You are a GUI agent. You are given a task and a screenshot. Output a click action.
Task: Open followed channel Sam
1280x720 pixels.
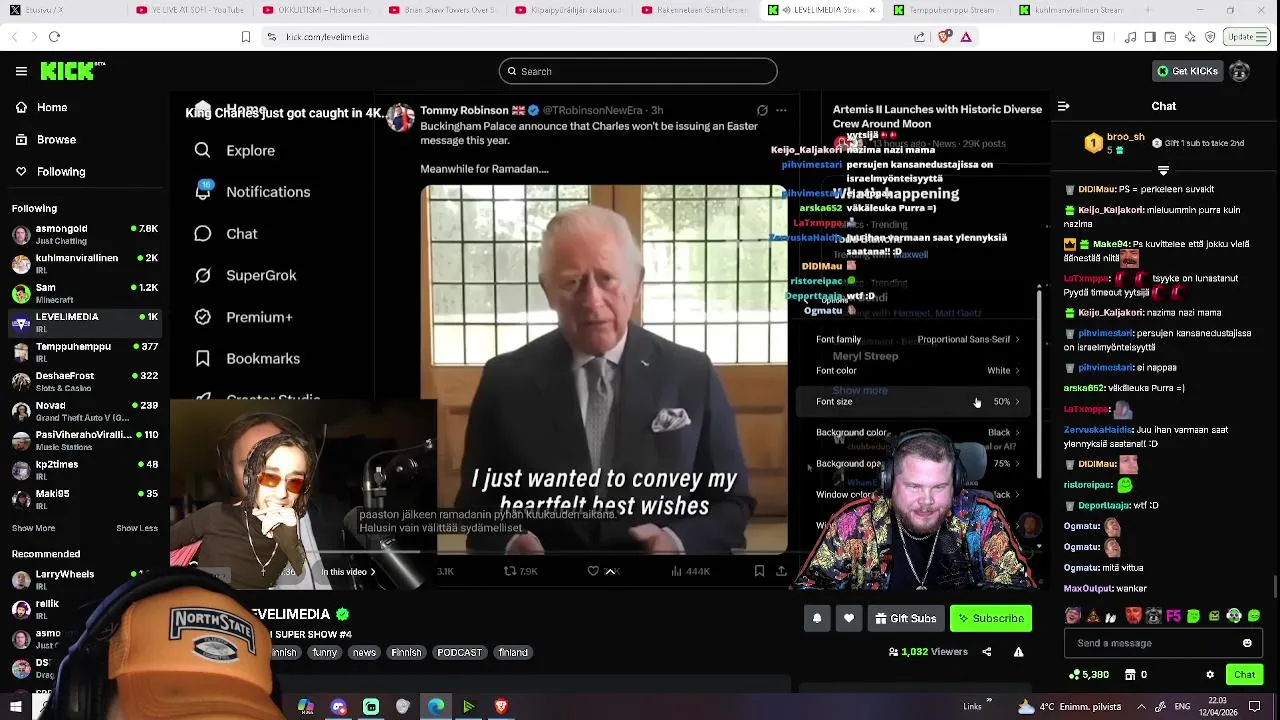(85, 293)
